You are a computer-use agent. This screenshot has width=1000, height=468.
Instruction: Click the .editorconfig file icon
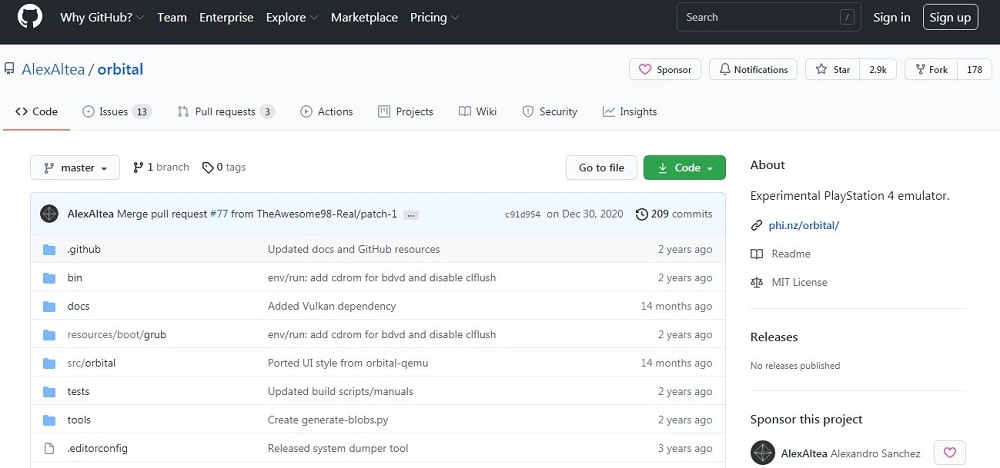point(49,448)
